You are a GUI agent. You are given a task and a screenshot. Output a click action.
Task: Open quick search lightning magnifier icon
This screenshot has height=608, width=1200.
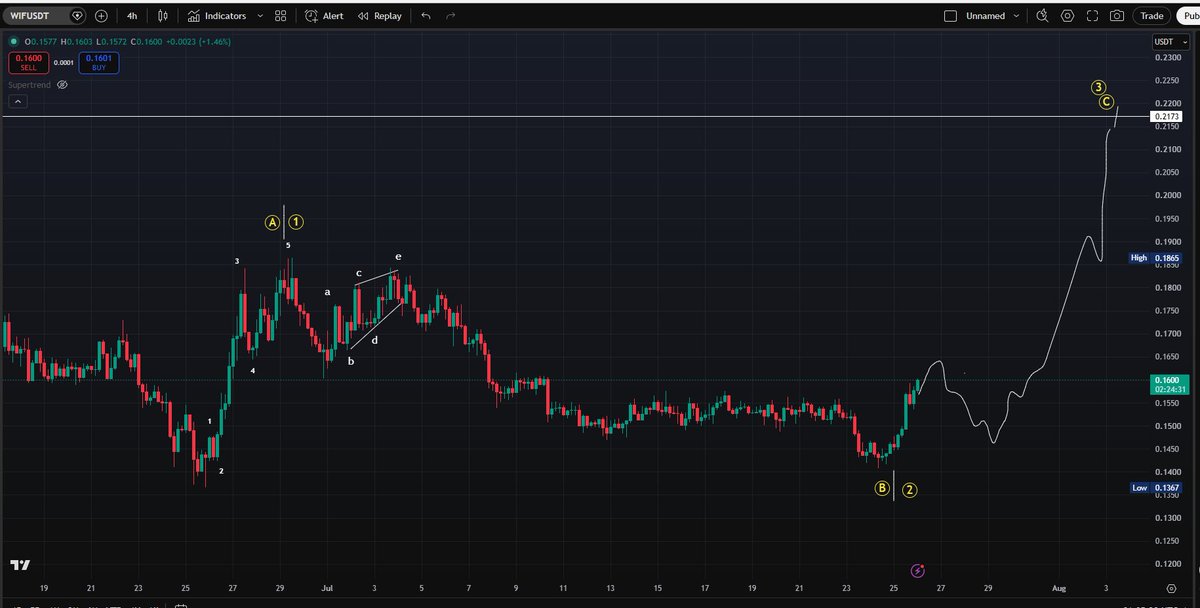click(1043, 16)
